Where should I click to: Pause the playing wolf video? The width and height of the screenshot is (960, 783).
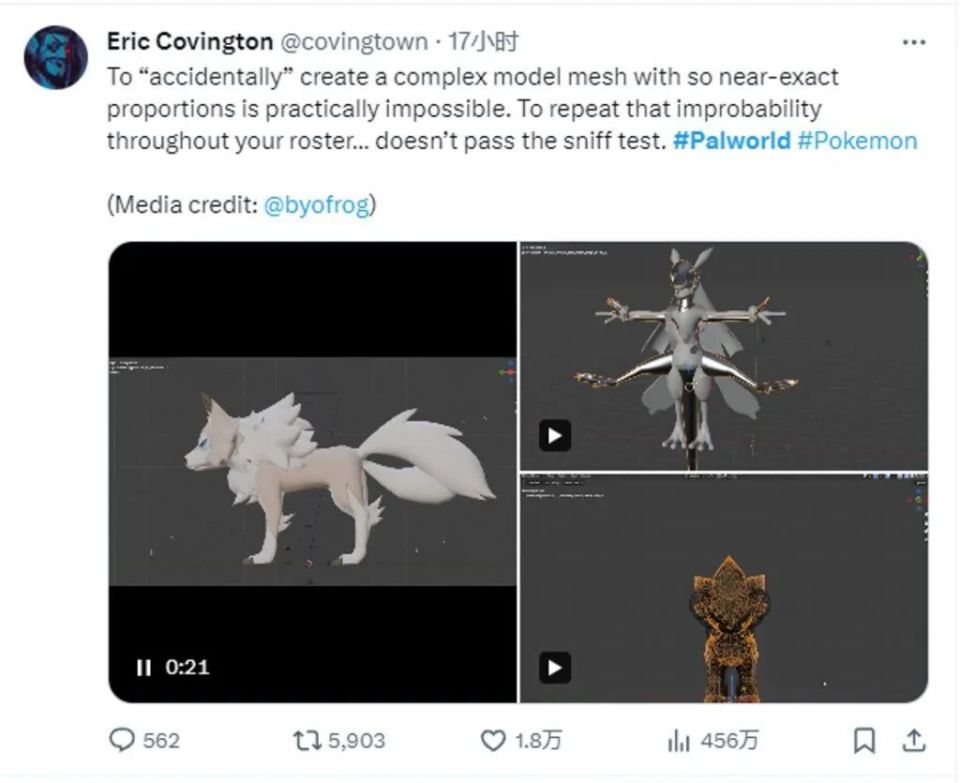(143, 667)
